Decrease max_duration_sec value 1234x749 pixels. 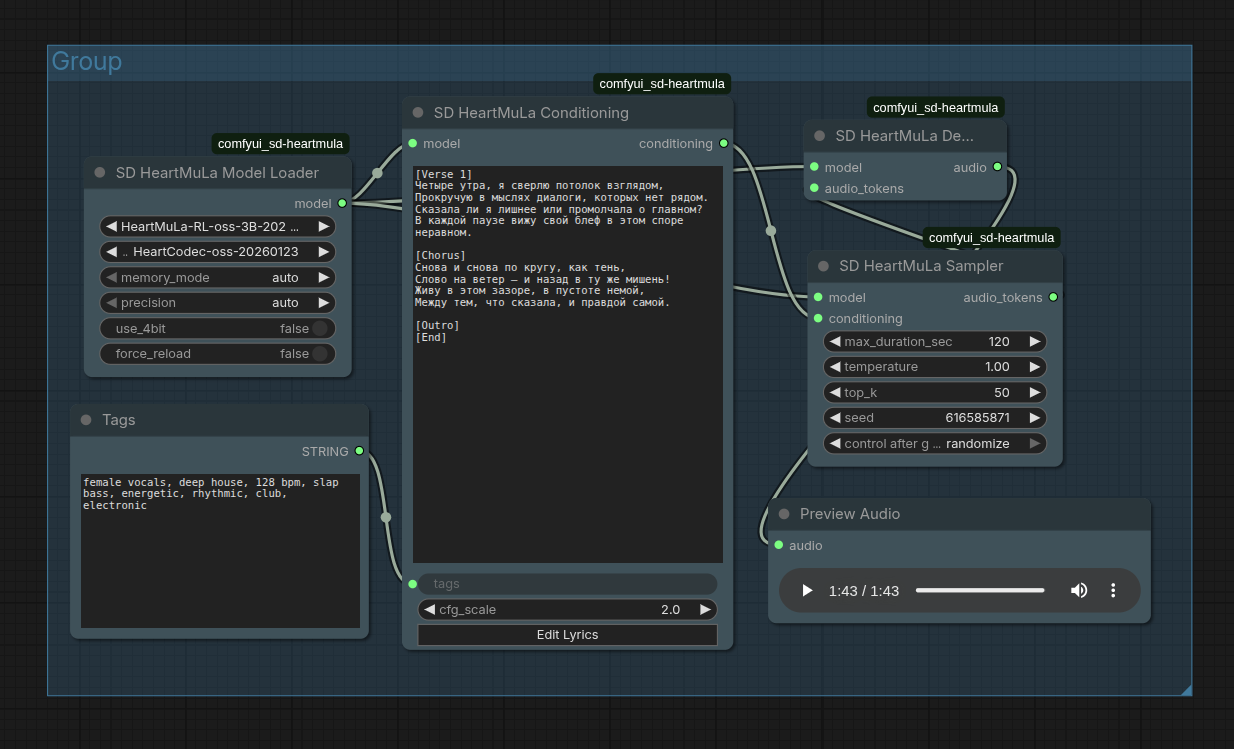click(x=835, y=341)
